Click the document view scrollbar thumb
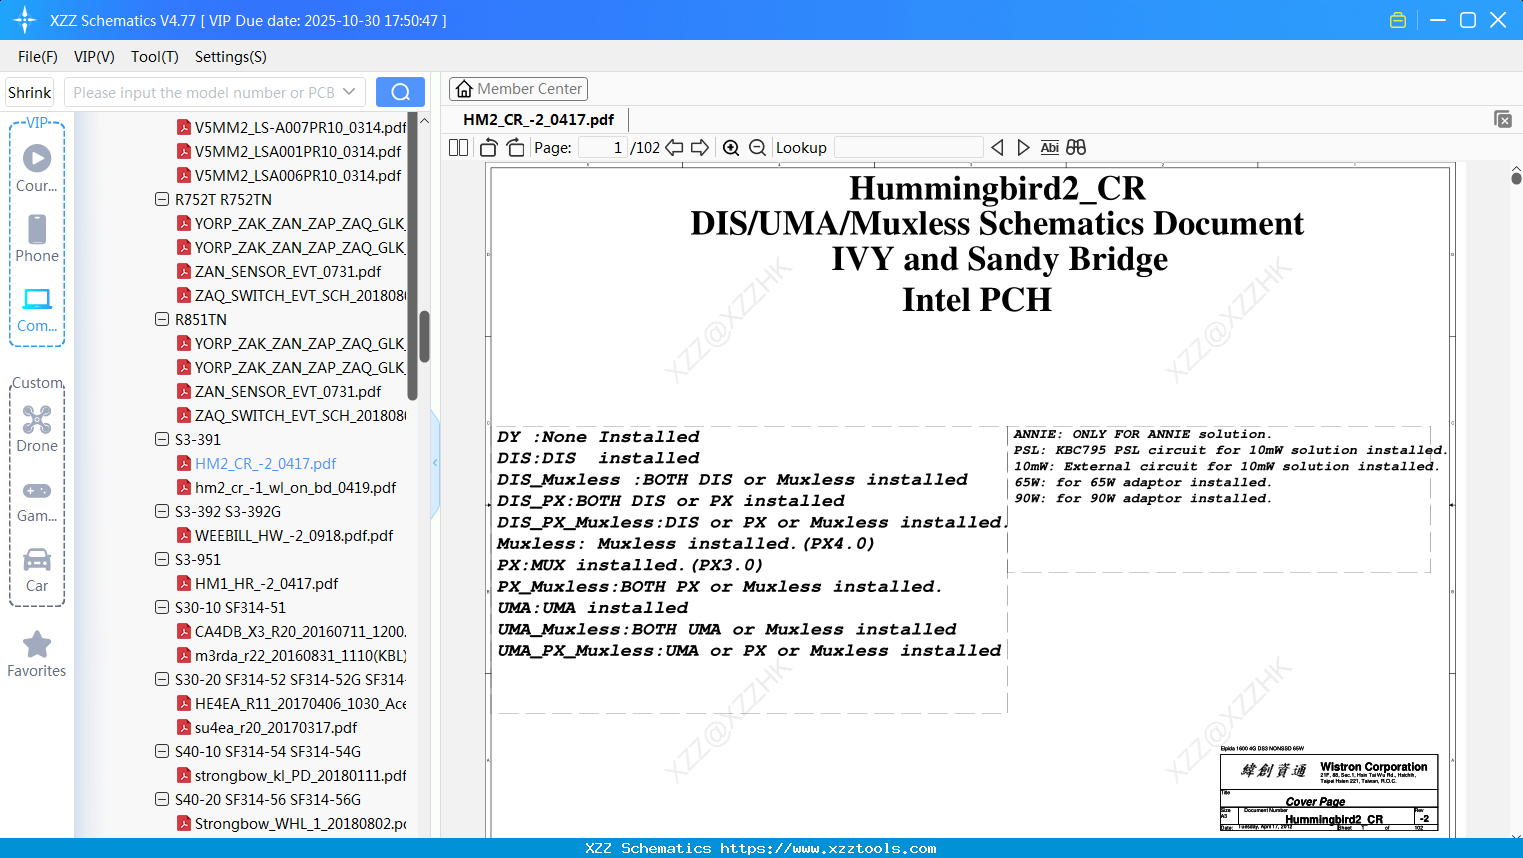This screenshot has width=1523, height=858. (x=1516, y=178)
